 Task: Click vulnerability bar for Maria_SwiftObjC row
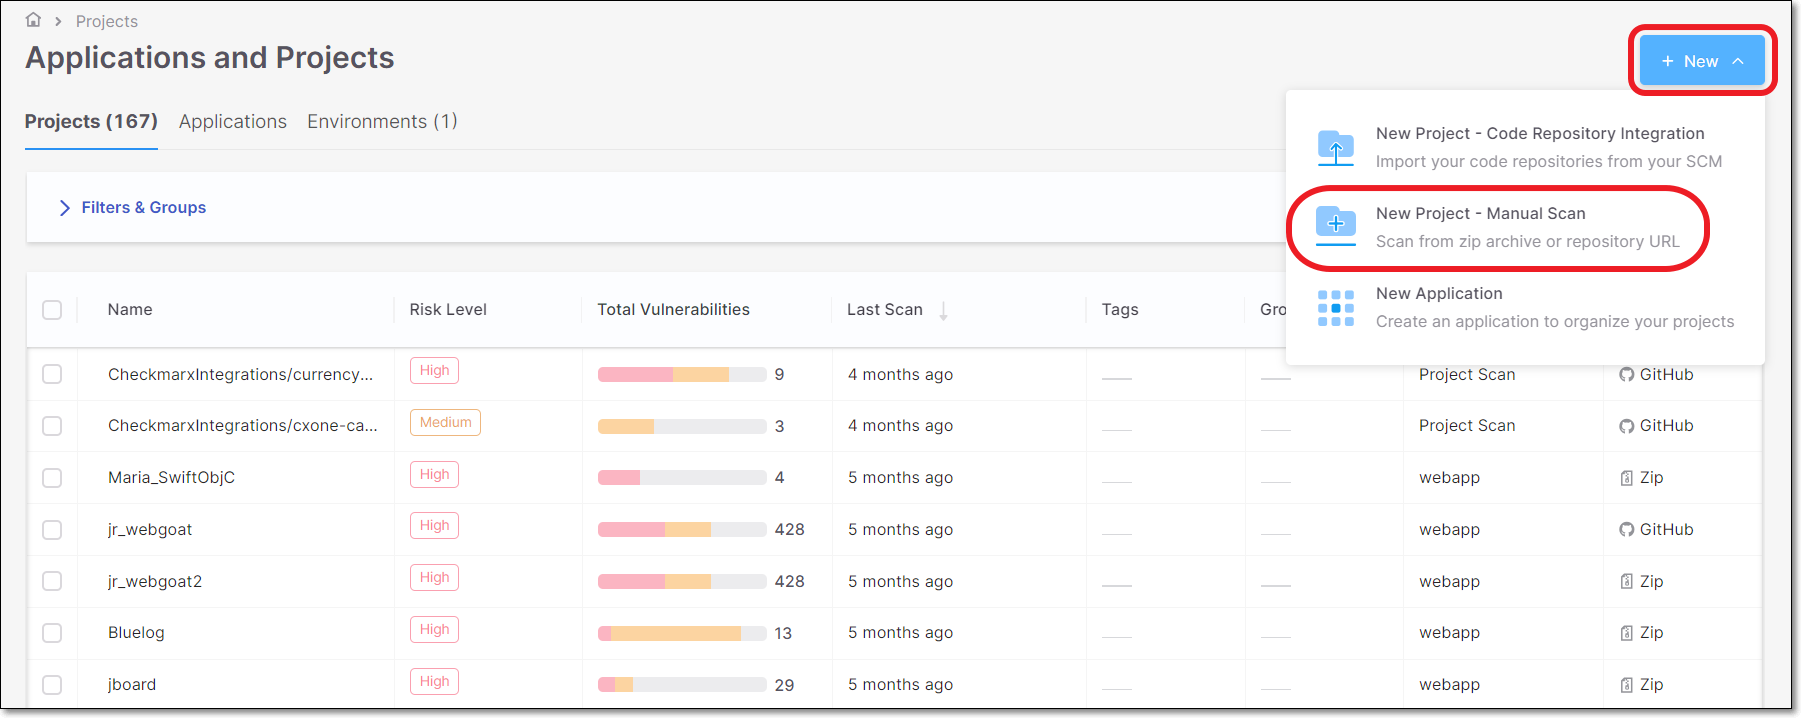(682, 477)
